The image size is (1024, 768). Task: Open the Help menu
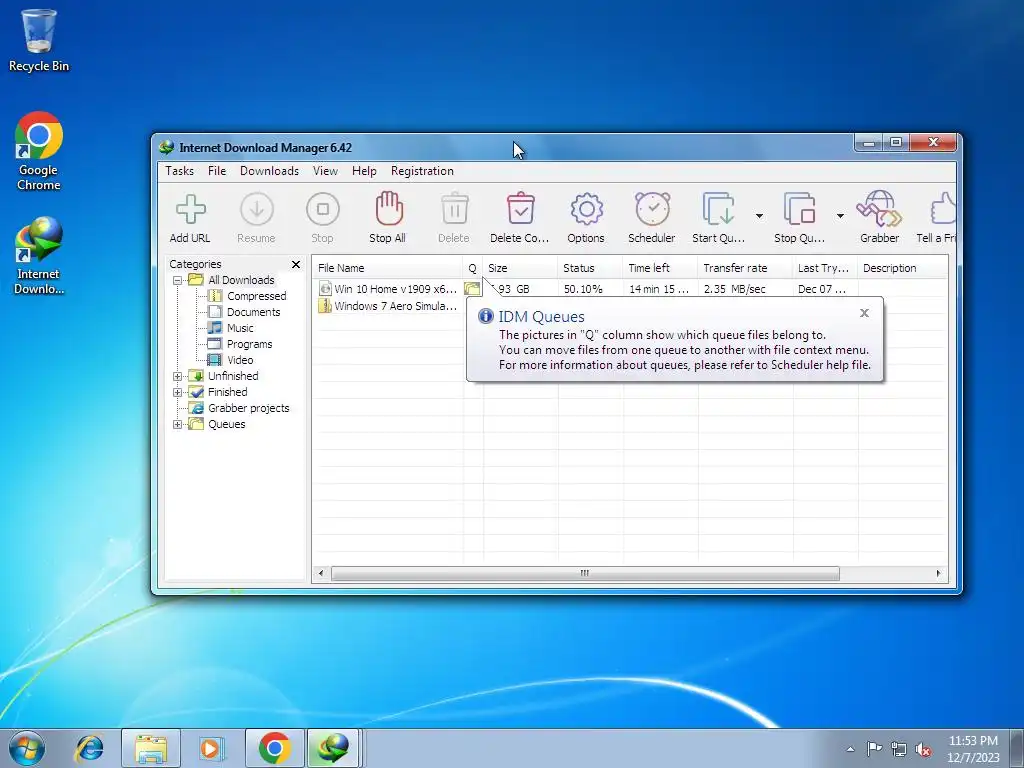click(364, 171)
